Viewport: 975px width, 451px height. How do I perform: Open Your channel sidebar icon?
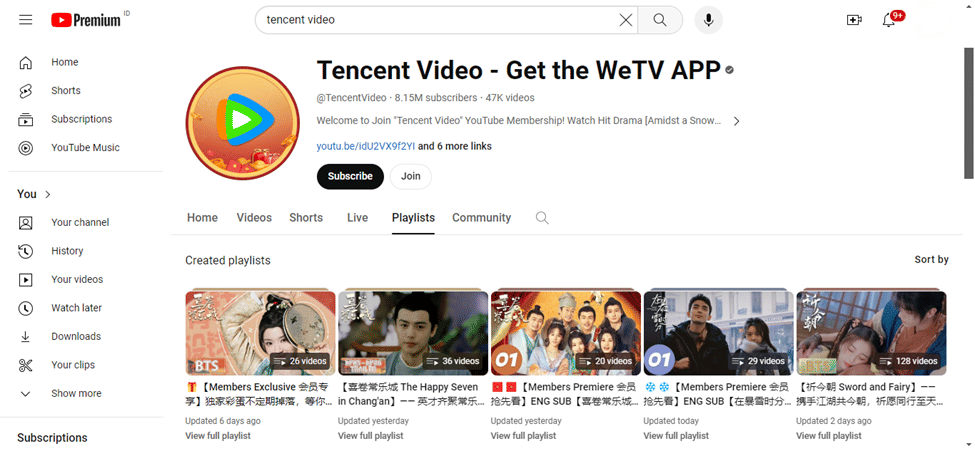click(x=25, y=223)
